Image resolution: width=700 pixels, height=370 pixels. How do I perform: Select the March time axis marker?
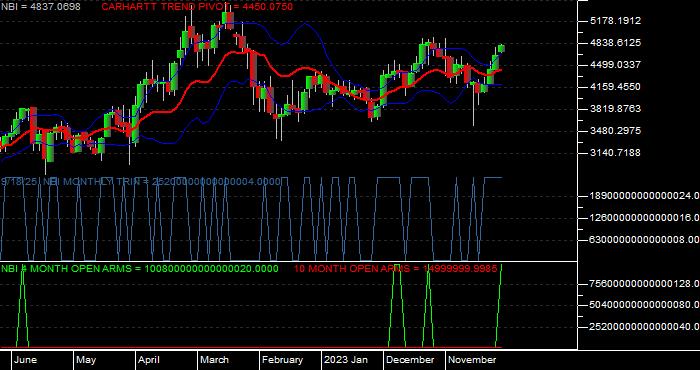coord(214,360)
